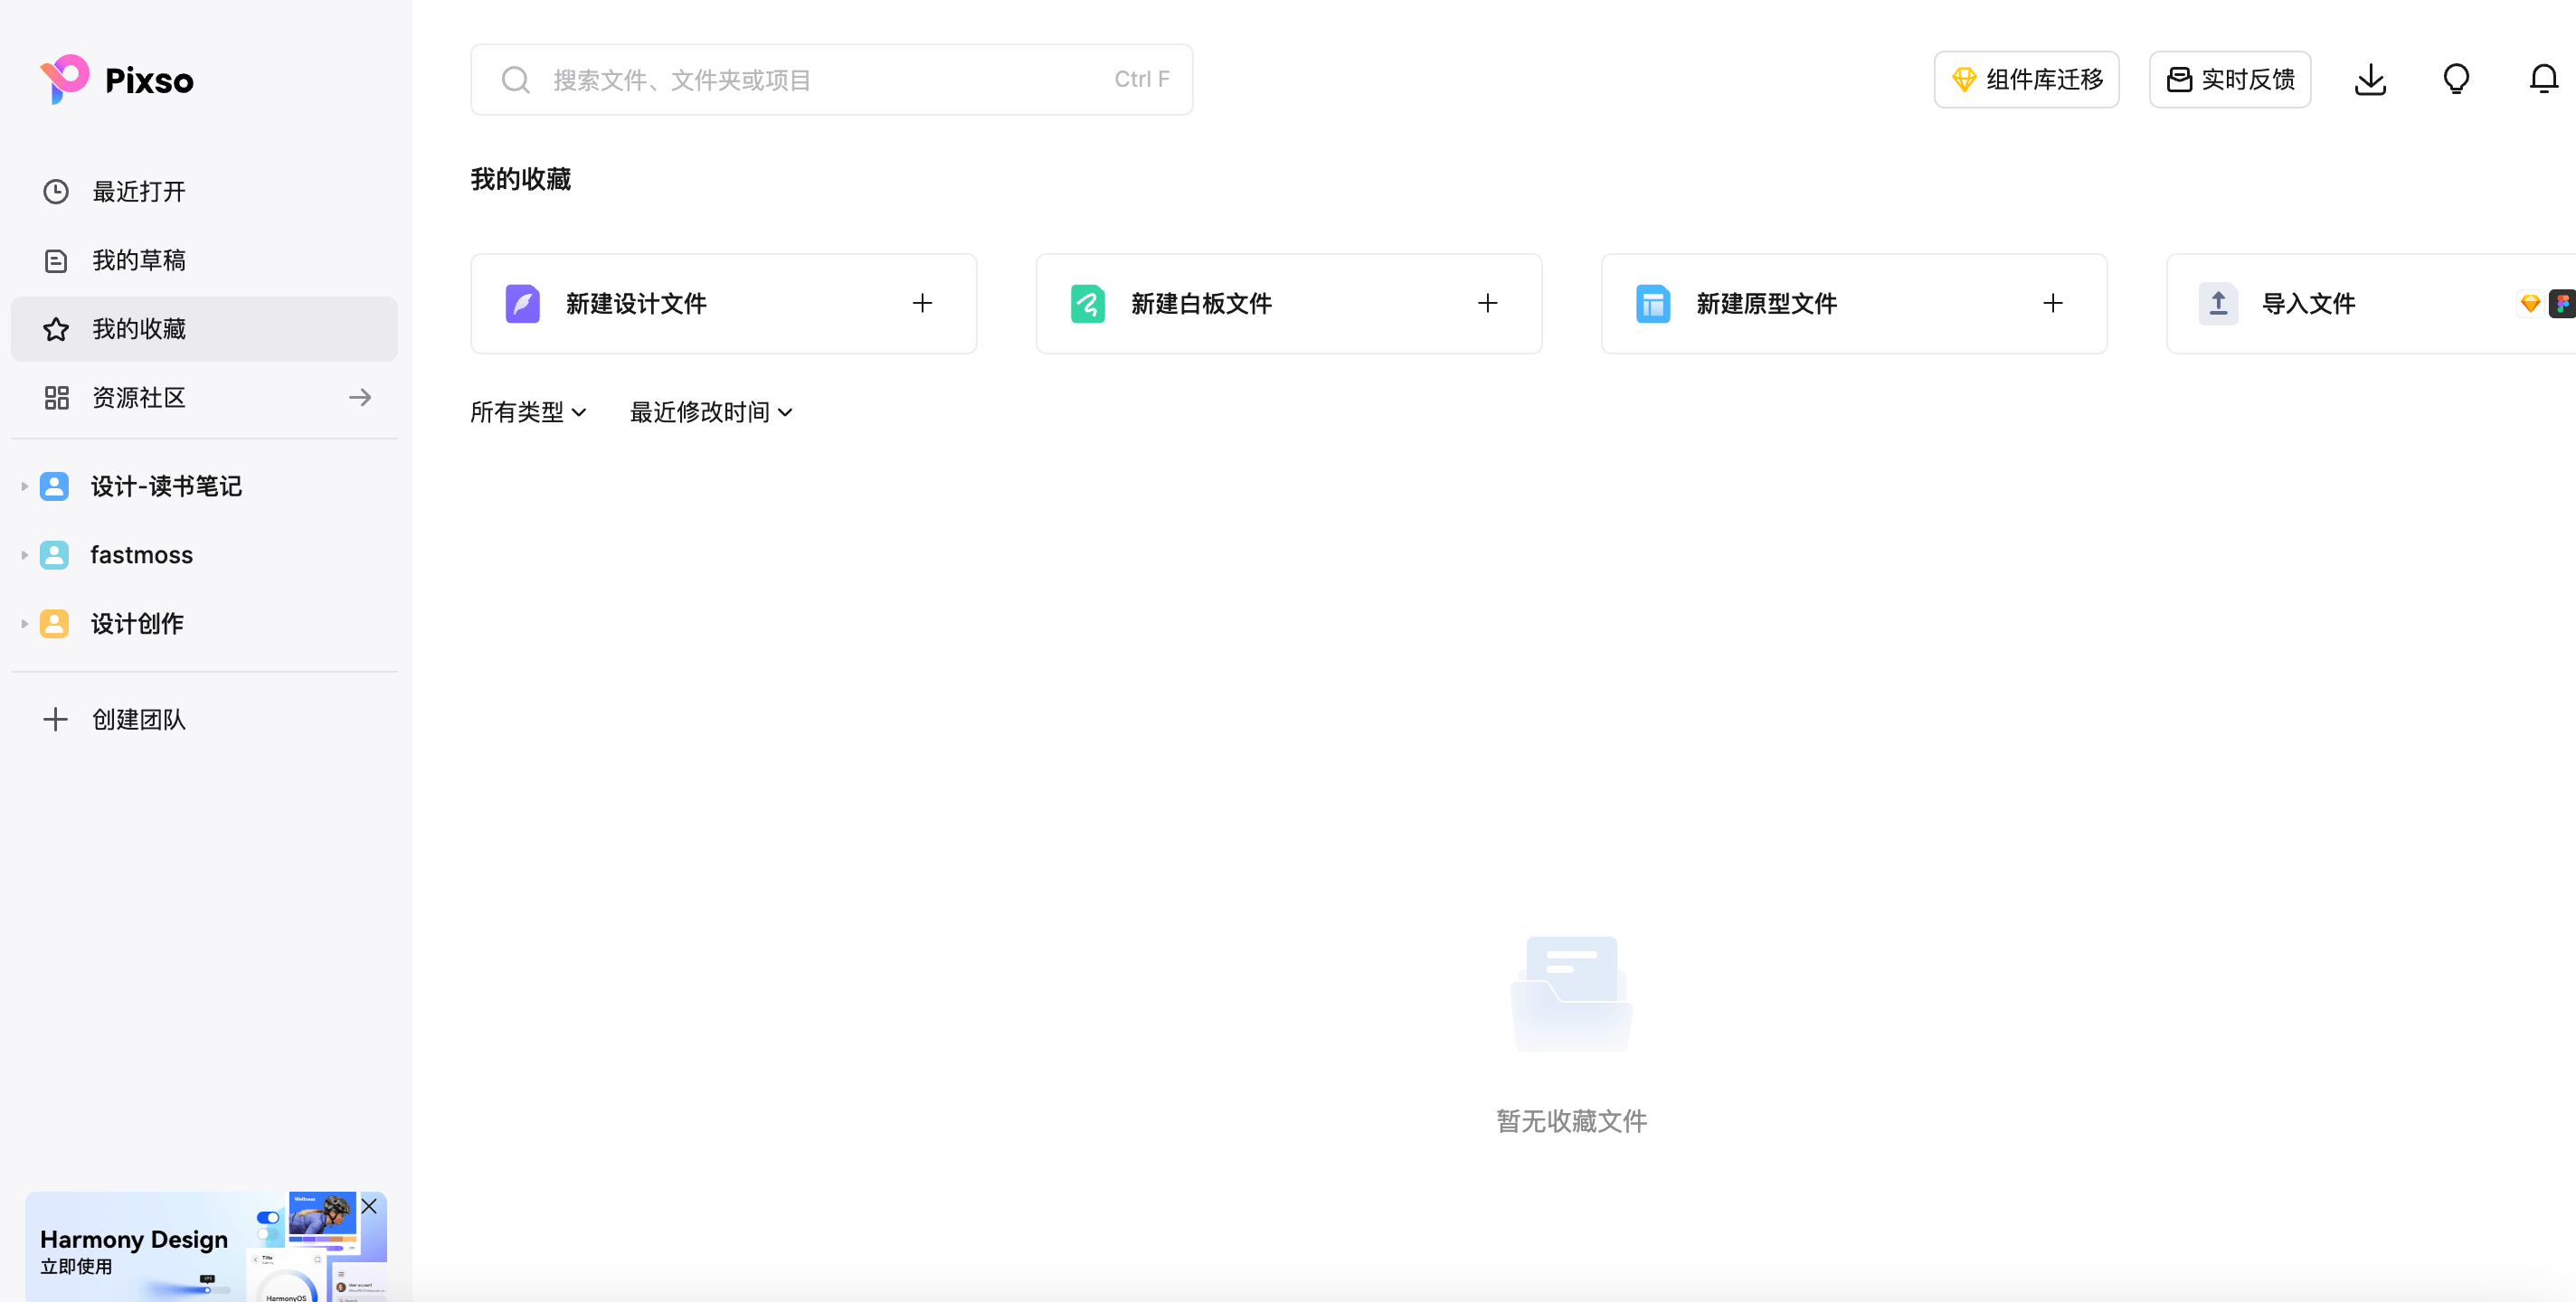Click the 导入文件 upload icon

[2218, 303]
